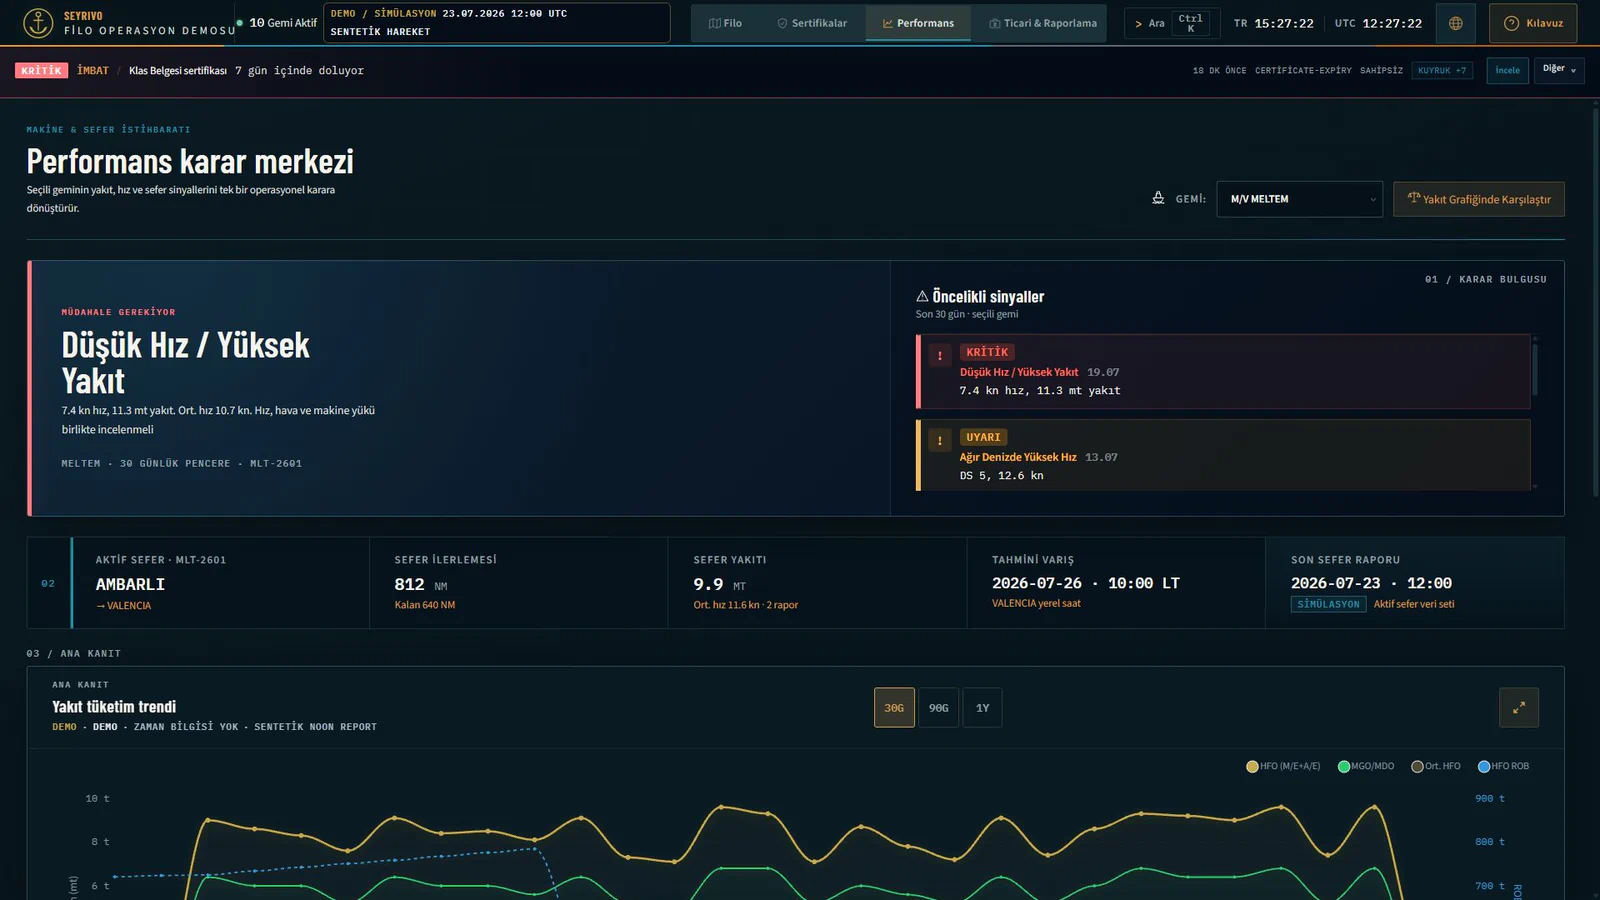The height and width of the screenshot is (900, 1600).
Task: Click the Tahmini Varış 2026-07-26 value
Action: coord(1085,583)
